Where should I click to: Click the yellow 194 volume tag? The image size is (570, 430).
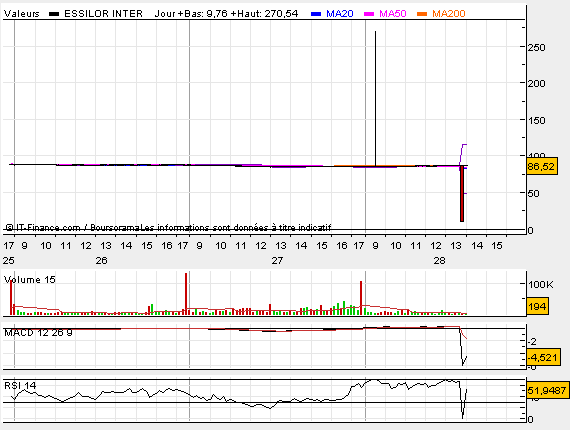pos(537,306)
